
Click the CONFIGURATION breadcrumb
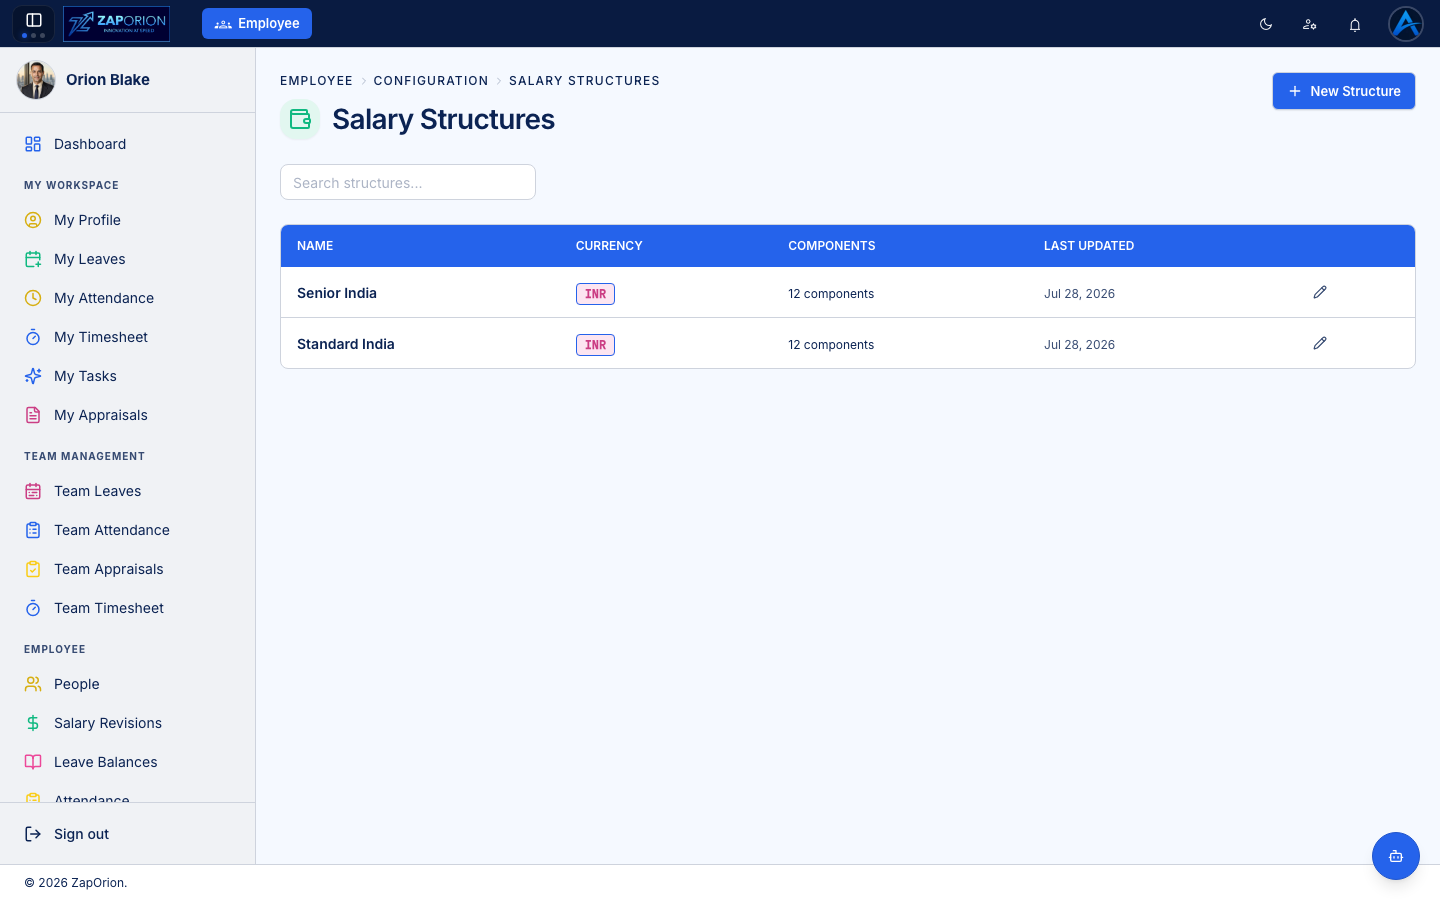tap(431, 81)
